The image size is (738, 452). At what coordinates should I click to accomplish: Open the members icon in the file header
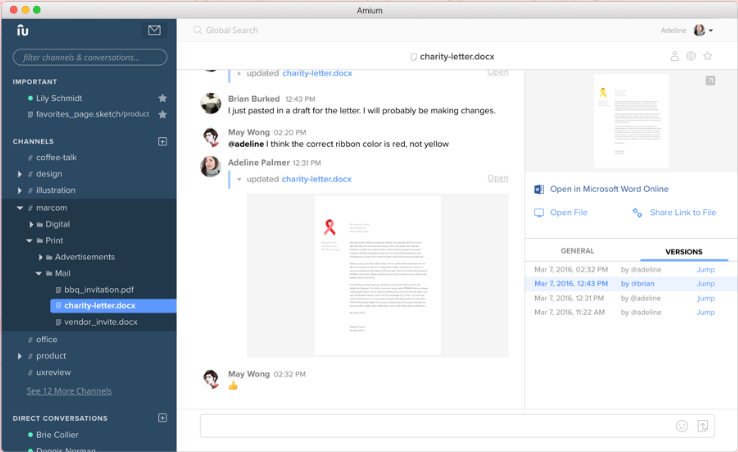[674, 57]
